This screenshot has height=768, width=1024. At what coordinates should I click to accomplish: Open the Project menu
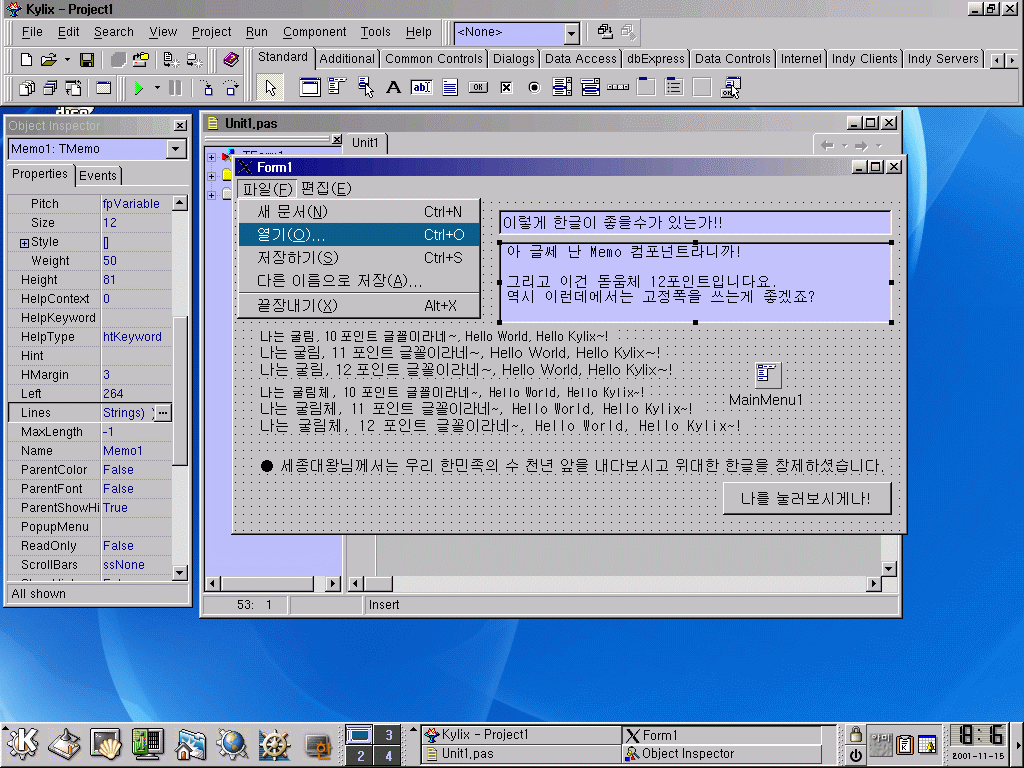[211, 32]
